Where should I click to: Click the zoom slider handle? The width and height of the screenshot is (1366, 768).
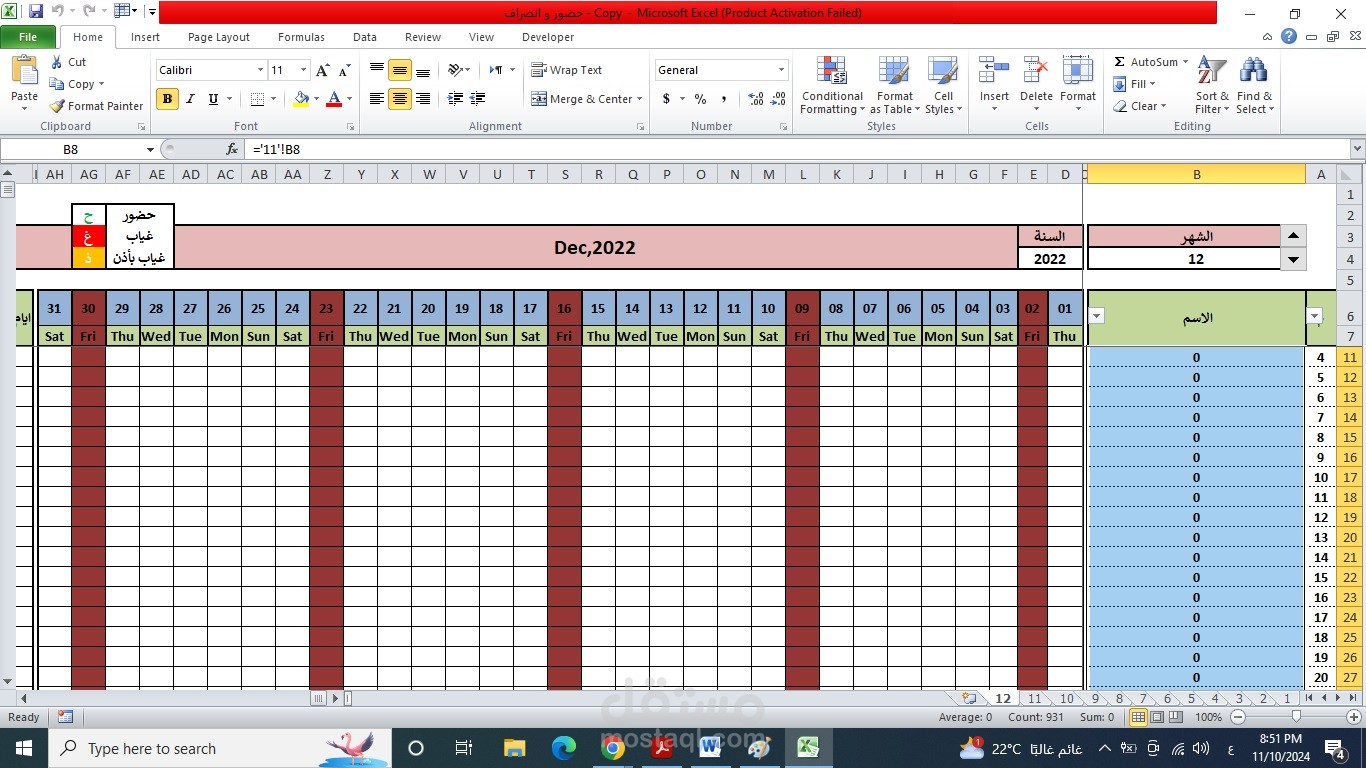(x=1297, y=717)
